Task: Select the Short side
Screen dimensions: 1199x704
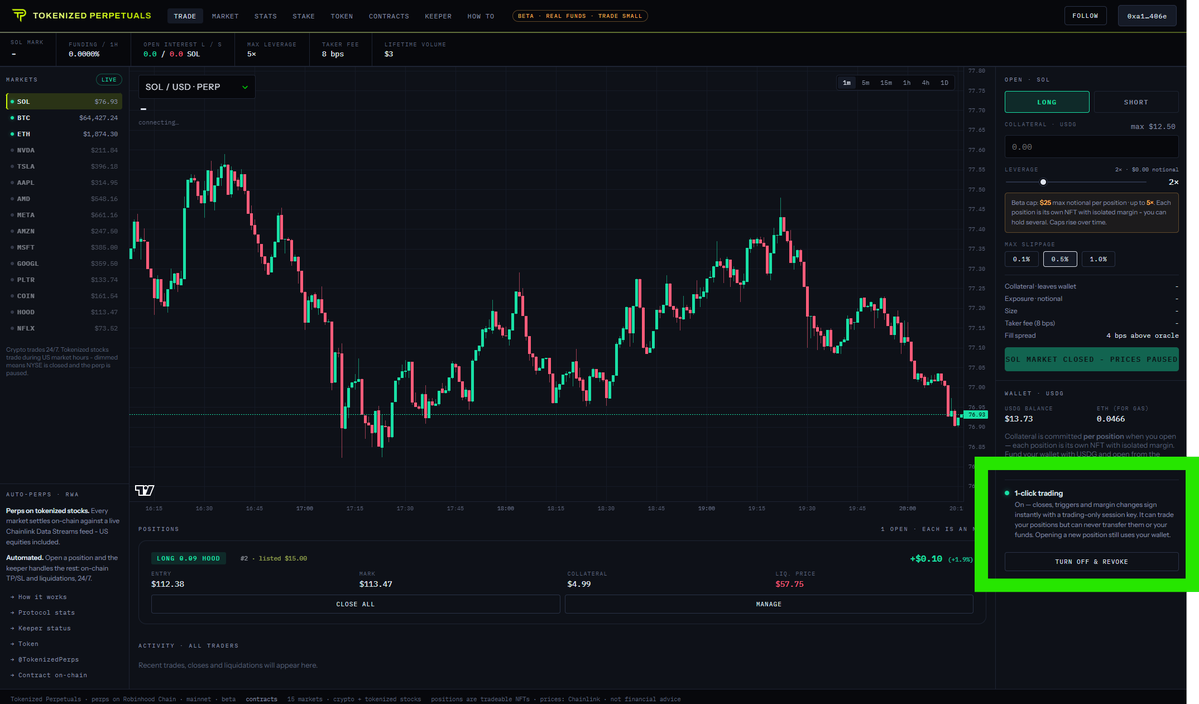Action: click(x=1136, y=102)
